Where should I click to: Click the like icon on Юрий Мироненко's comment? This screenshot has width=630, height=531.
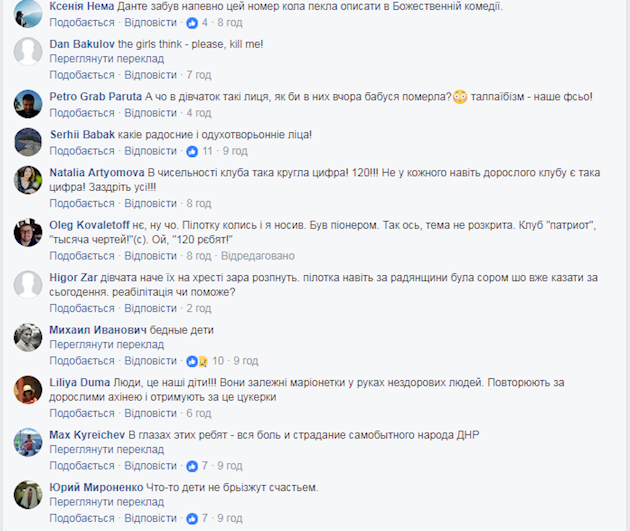pos(192,519)
